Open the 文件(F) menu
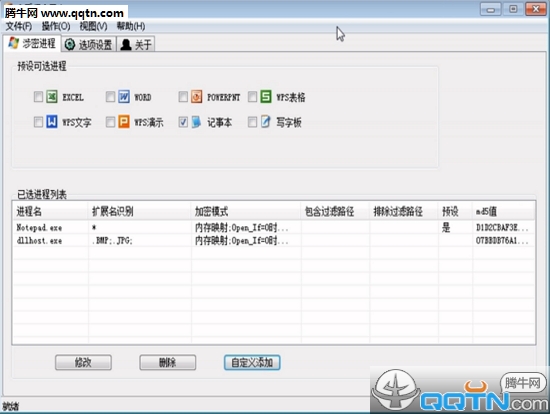Image resolution: width=550 pixels, height=414 pixels. tap(19, 26)
